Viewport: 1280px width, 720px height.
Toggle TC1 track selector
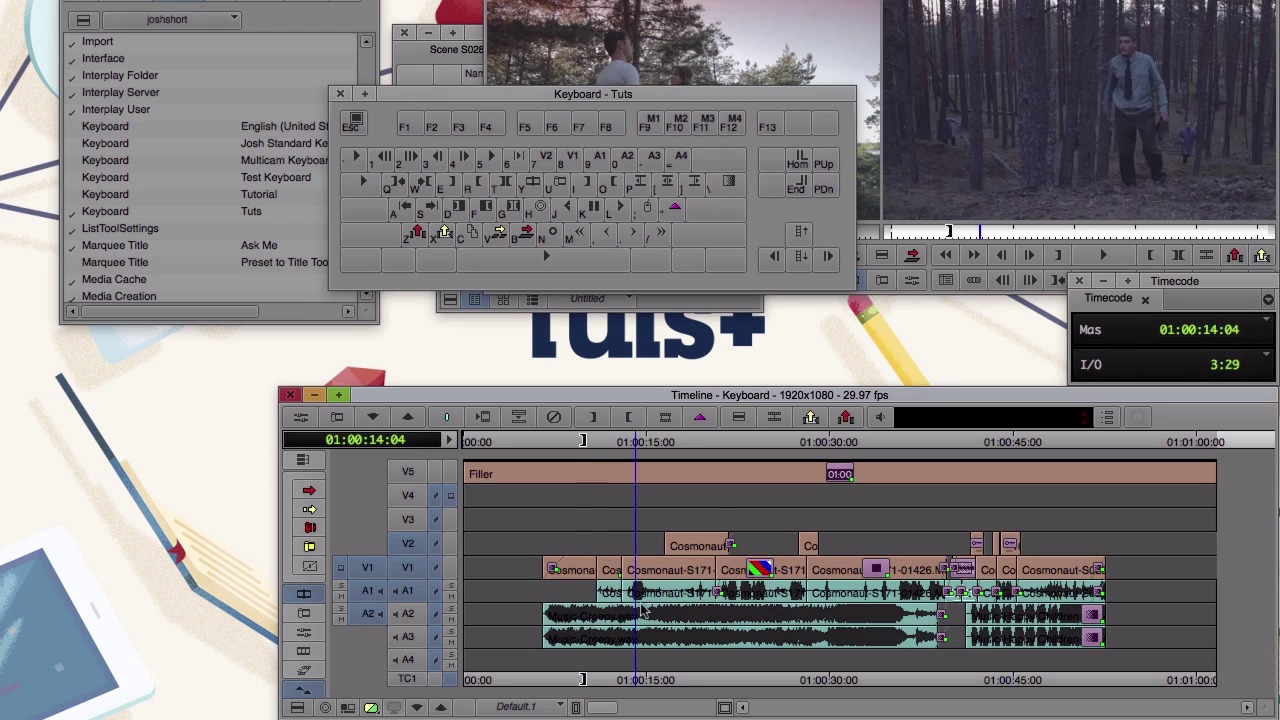(408, 679)
